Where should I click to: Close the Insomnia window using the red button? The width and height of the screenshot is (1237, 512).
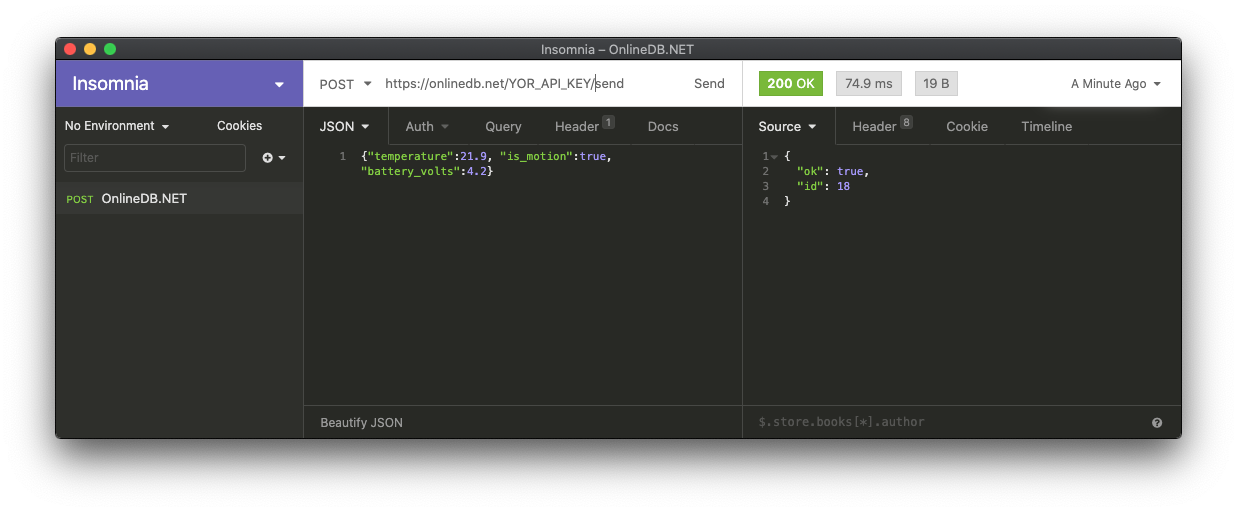coord(70,49)
